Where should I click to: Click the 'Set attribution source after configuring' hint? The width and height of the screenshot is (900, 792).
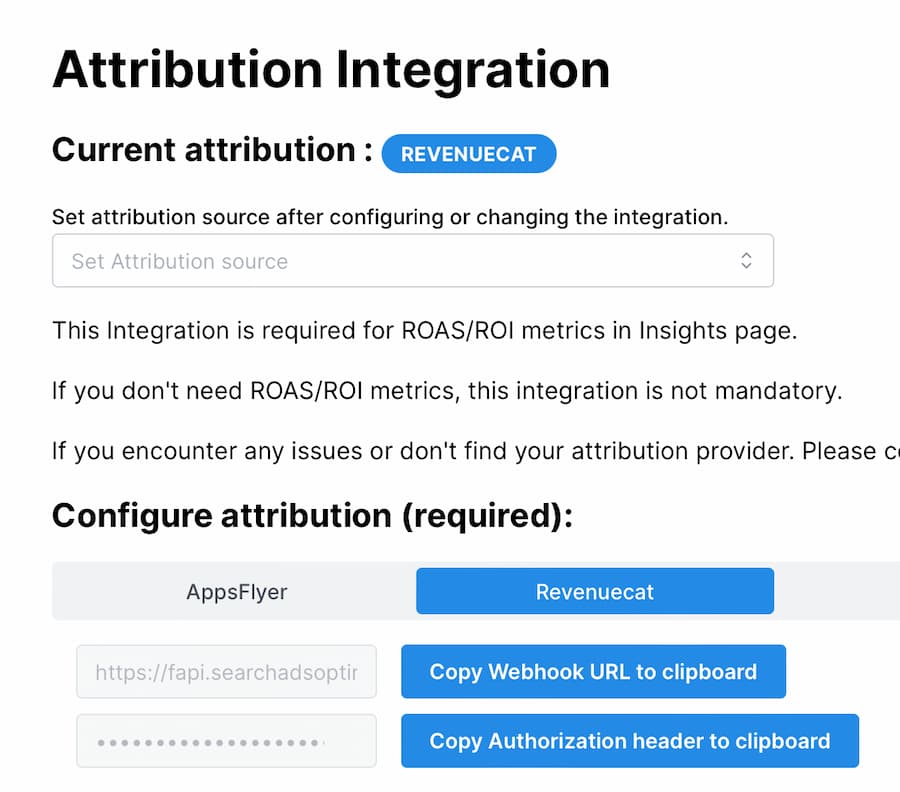pos(390,216)
